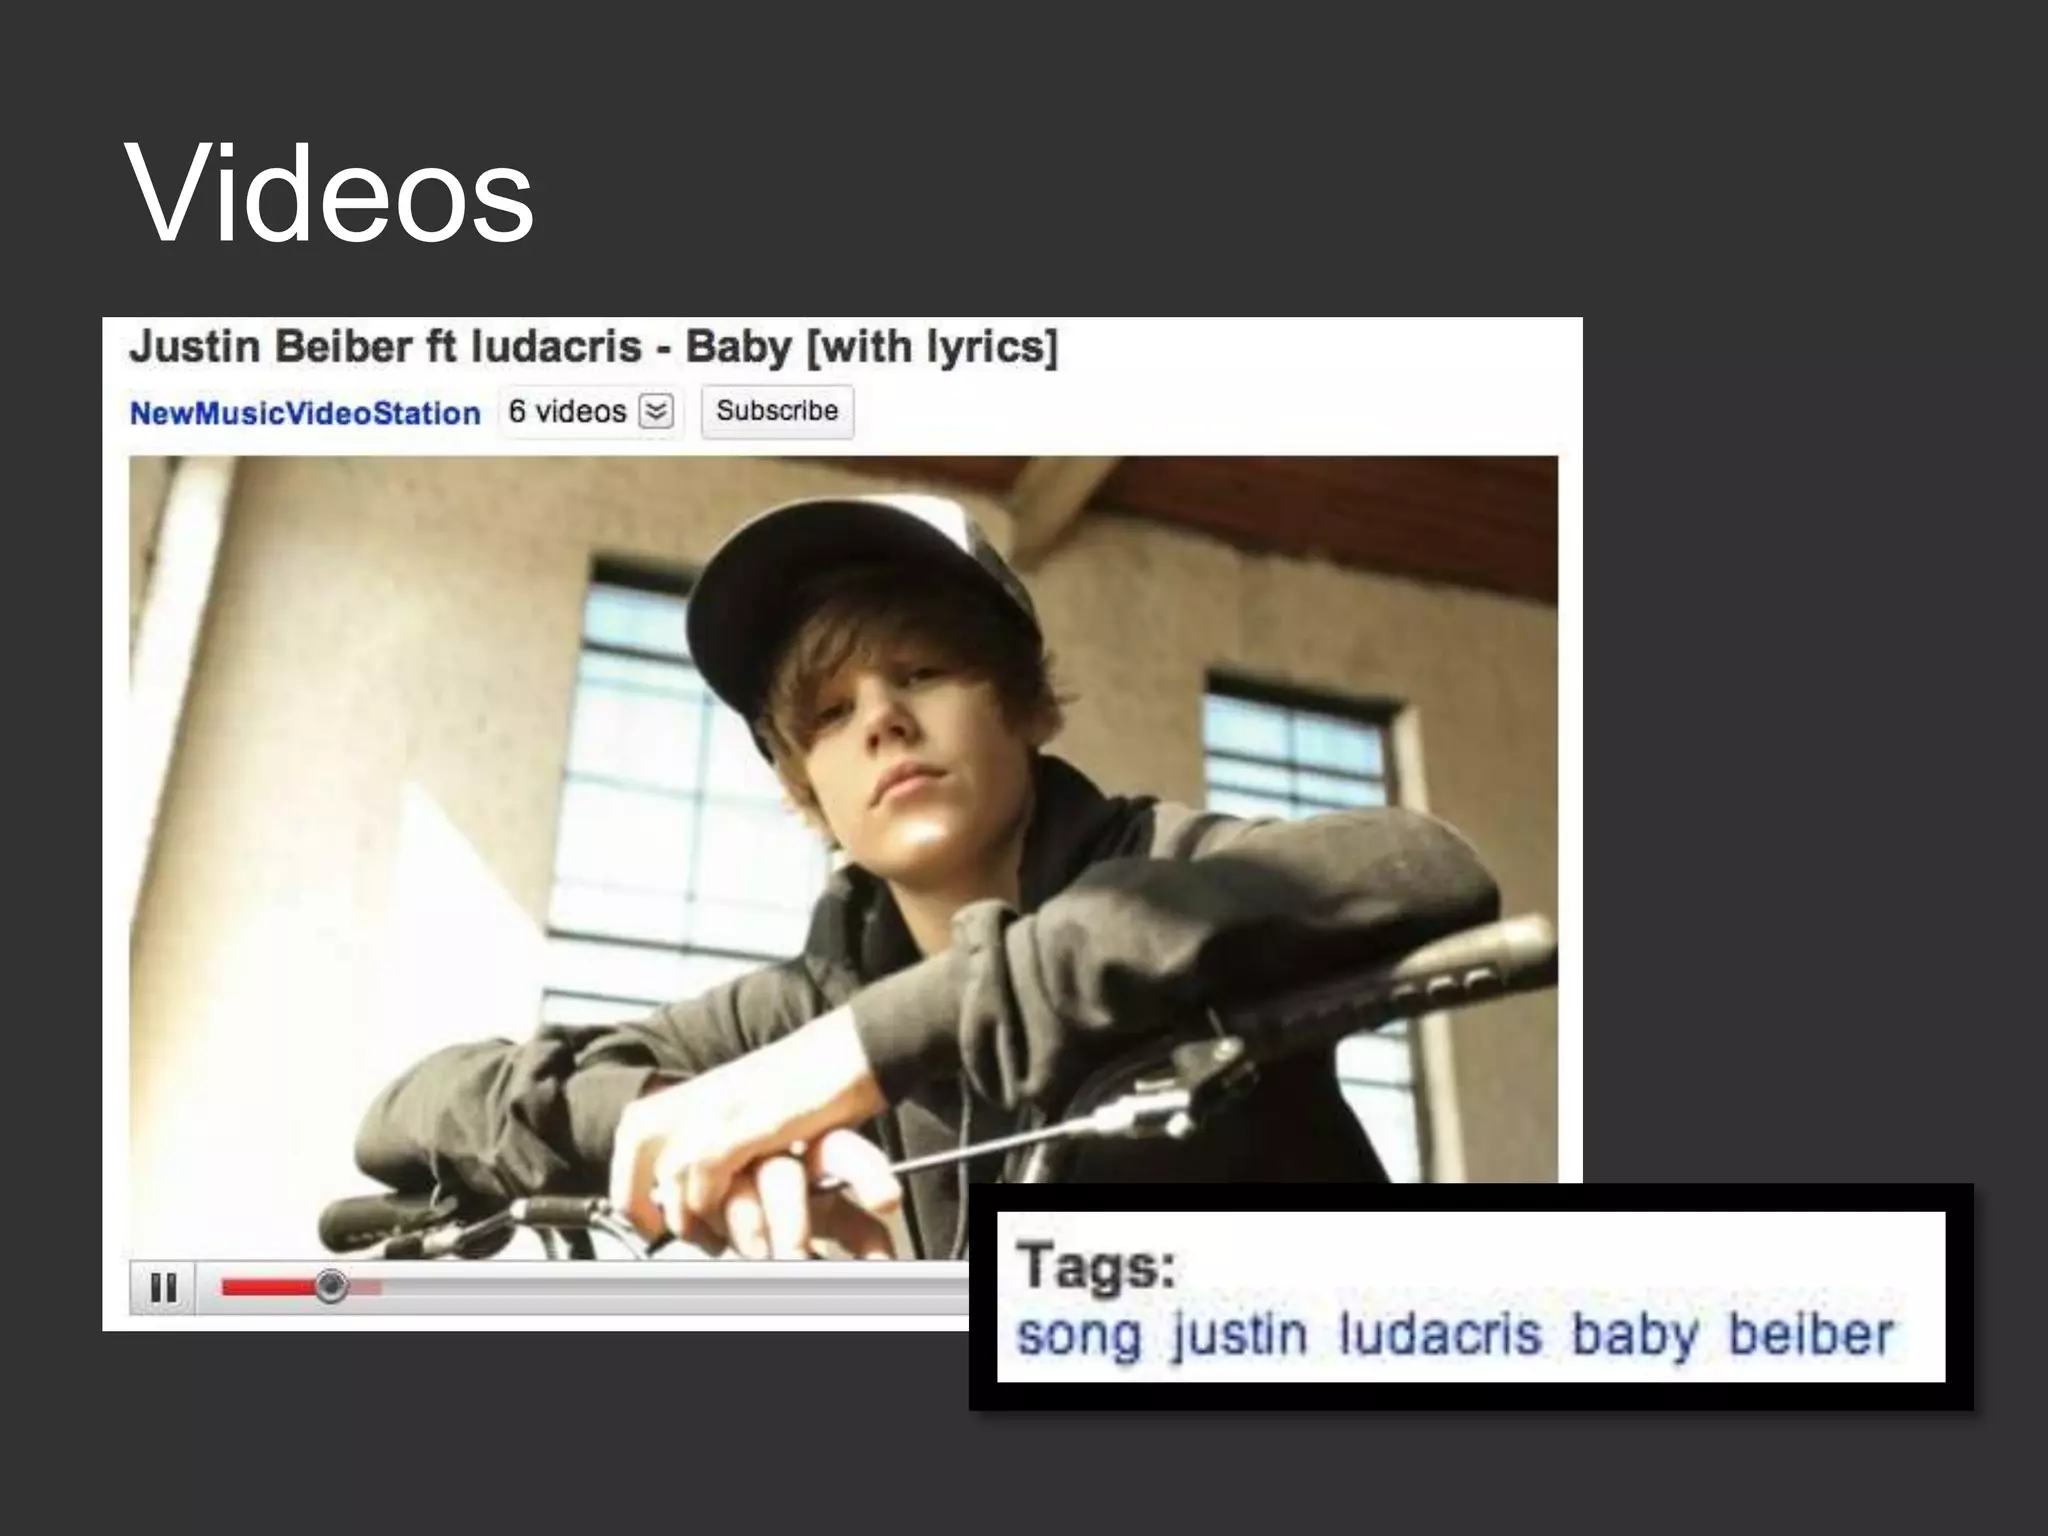Follow the 'beiber' tag link
The height and width of the screenshot is (1536, 2048).
click(1811, 1333)
